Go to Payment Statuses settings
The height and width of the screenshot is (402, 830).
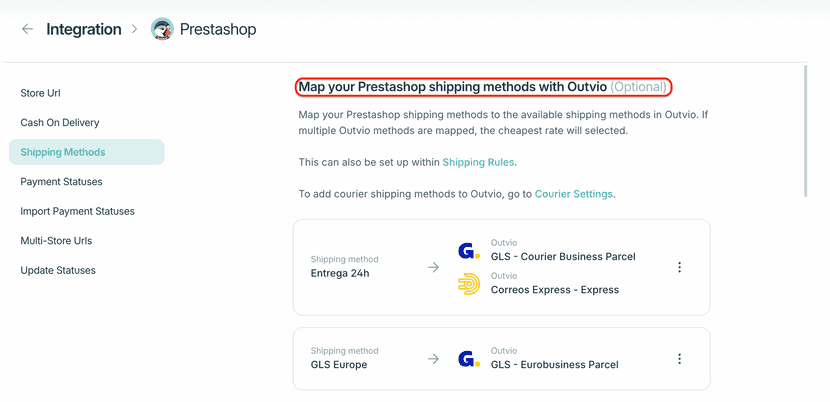pyautogui.click(x=62, y=182)
